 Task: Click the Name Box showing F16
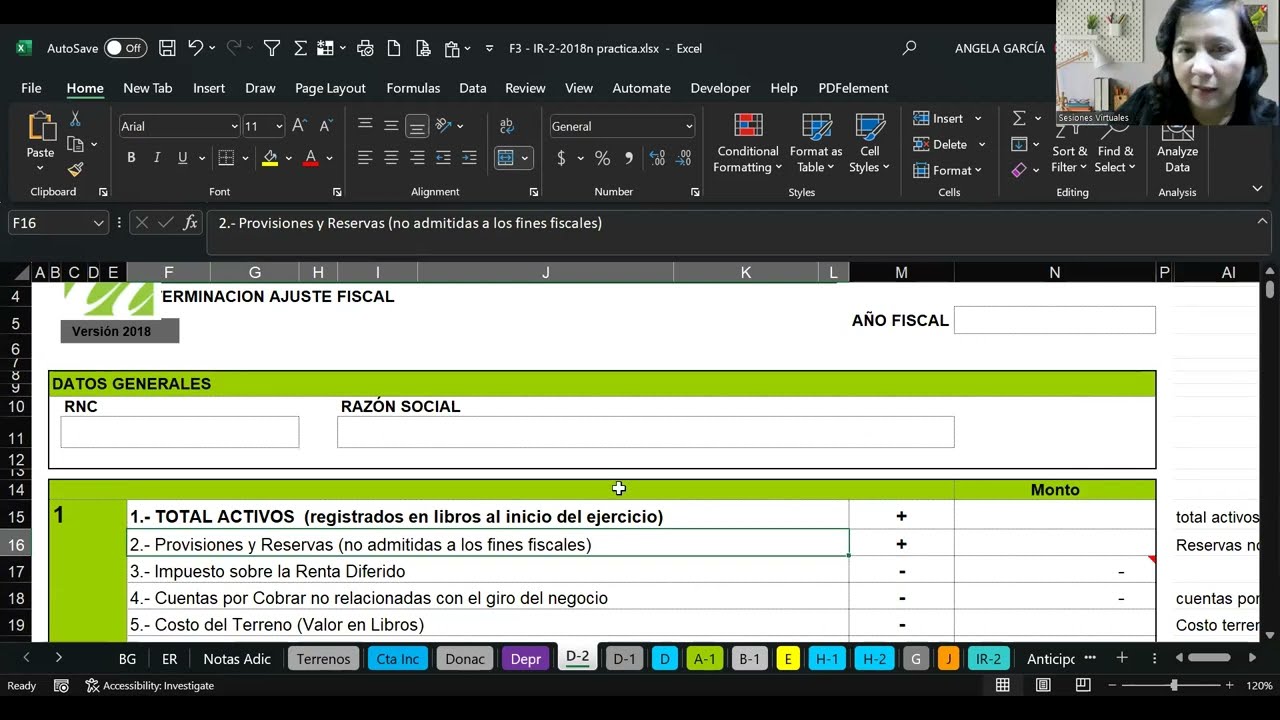tap(49, 223)
